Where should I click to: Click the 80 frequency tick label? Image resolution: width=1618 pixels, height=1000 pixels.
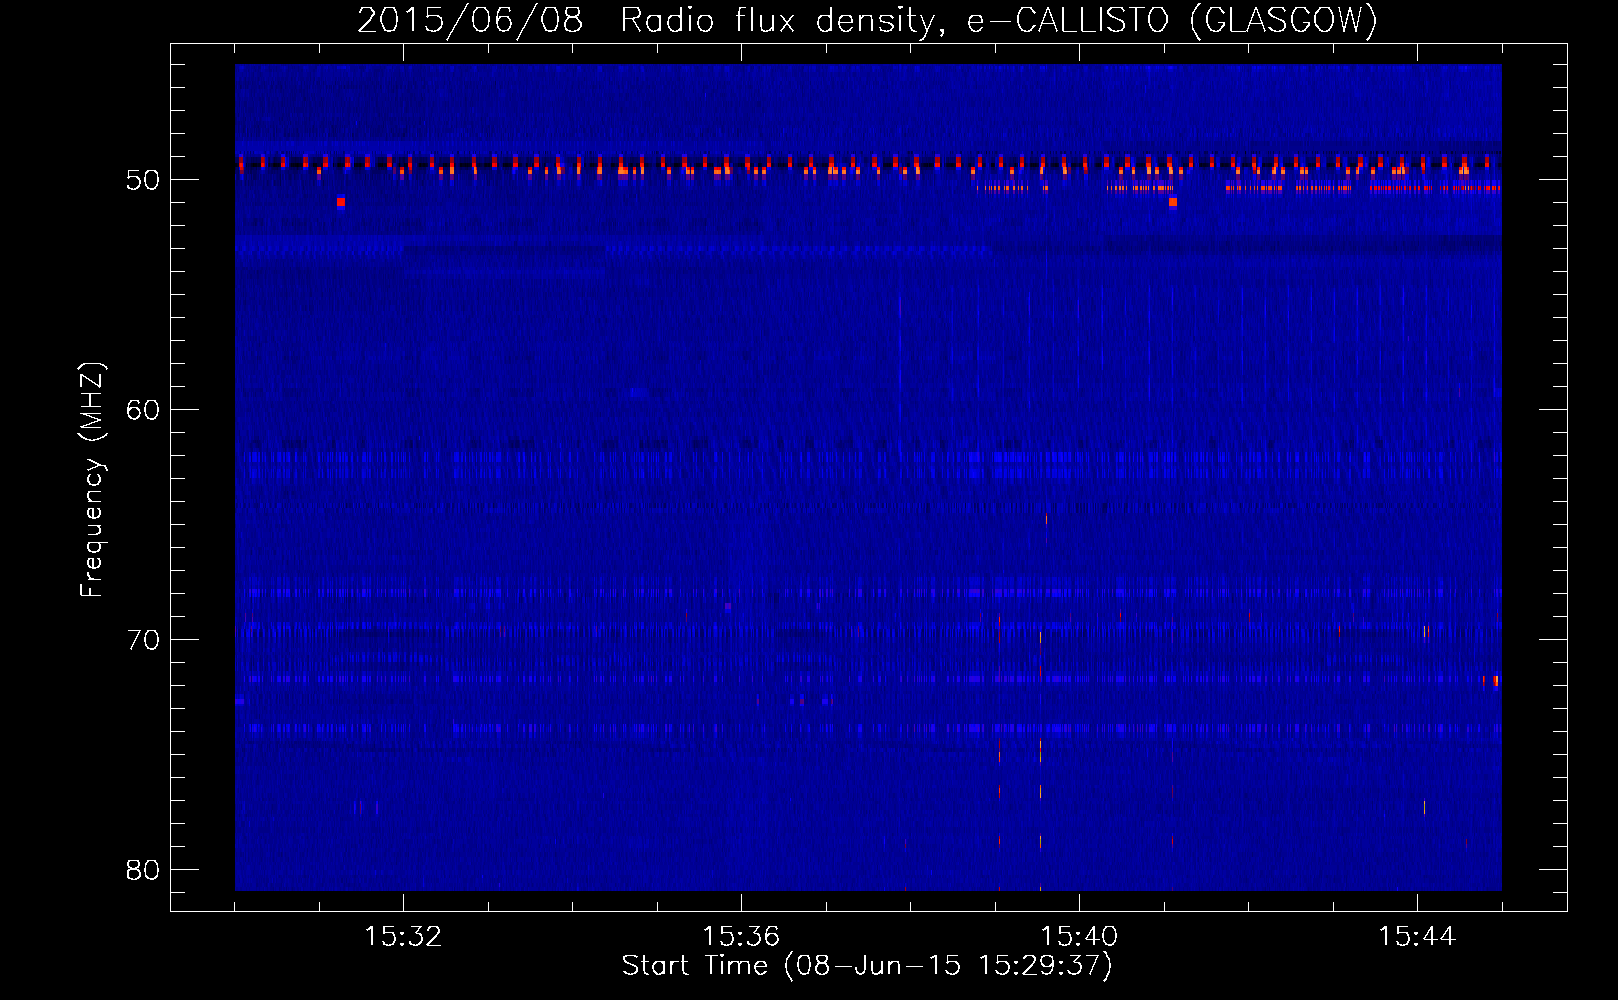[143, 870]
